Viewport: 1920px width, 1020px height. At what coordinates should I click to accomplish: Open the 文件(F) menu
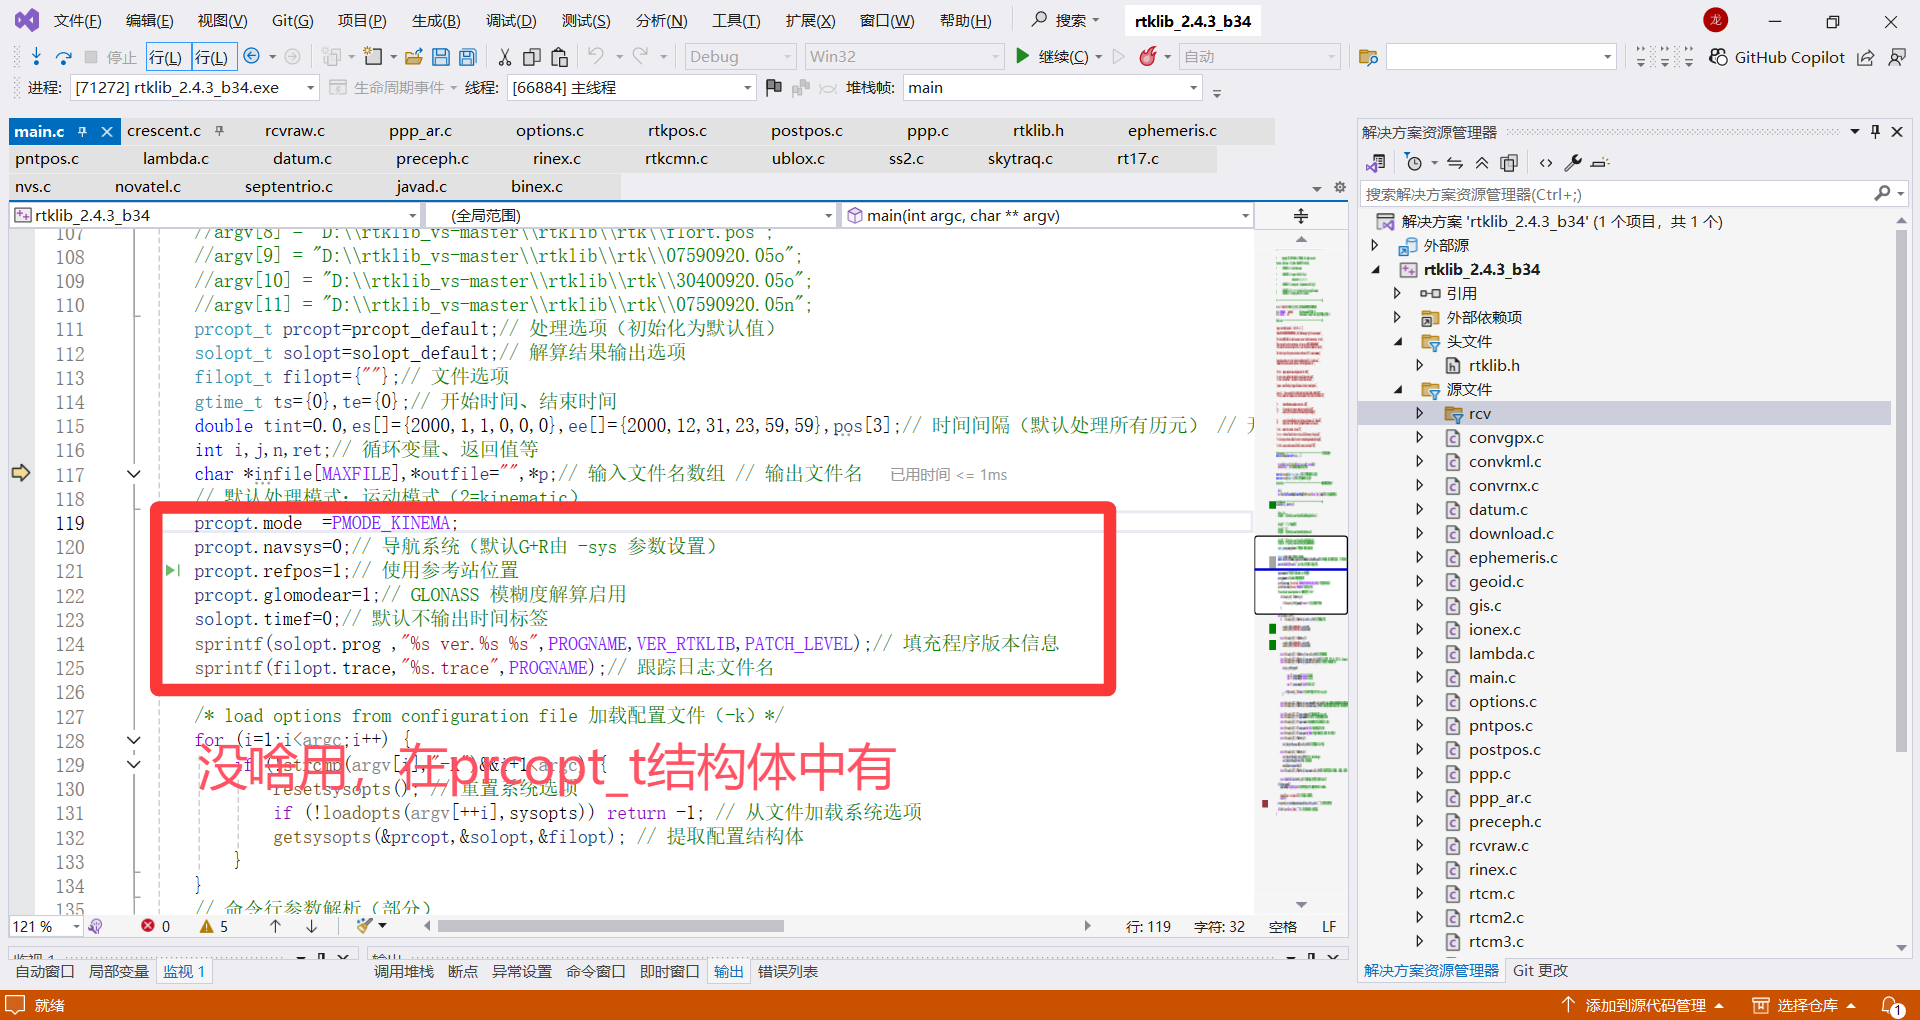(77, 21)
